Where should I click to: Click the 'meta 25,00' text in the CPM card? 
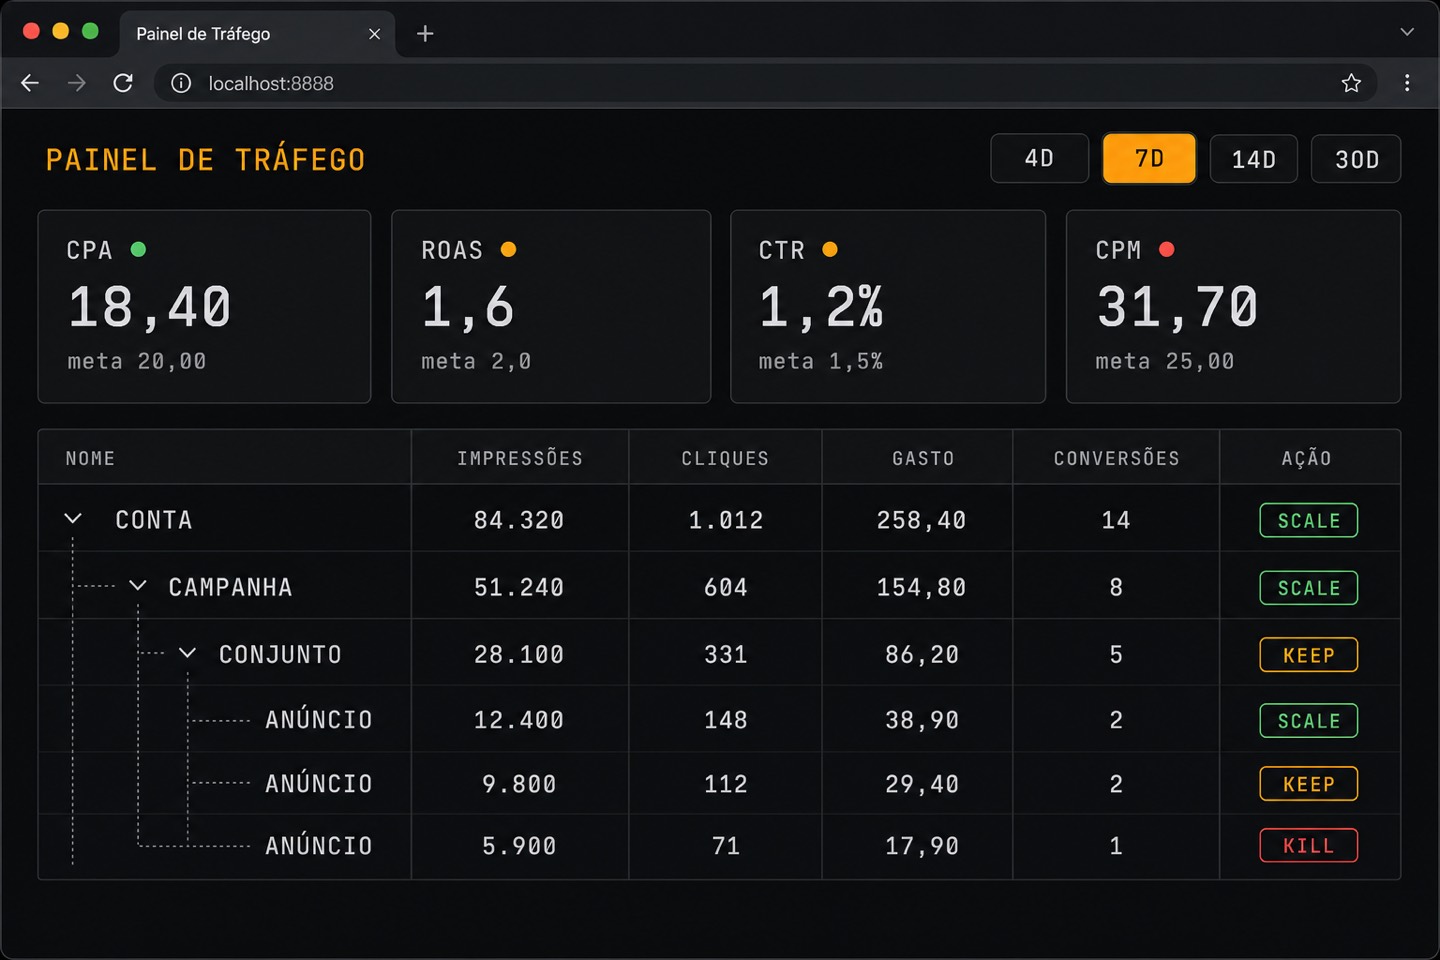click(1165, 361)
